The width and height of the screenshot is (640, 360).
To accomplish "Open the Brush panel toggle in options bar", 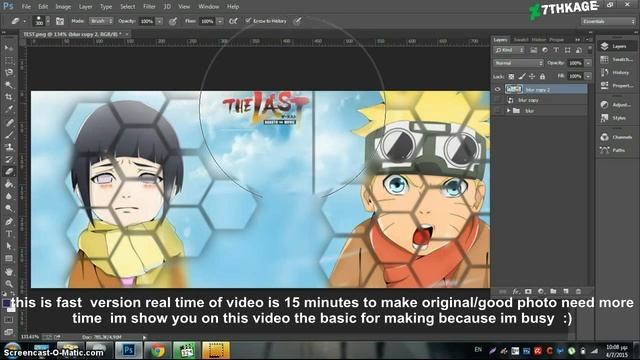I will coord(60,21).
